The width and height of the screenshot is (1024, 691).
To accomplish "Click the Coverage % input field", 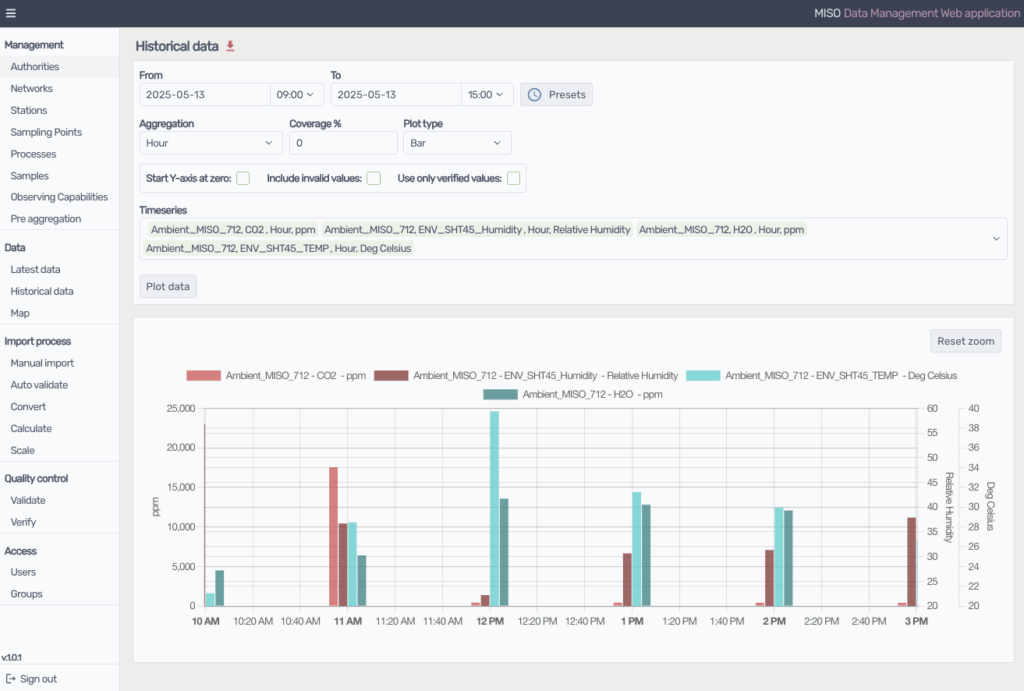I will point(342,143).
